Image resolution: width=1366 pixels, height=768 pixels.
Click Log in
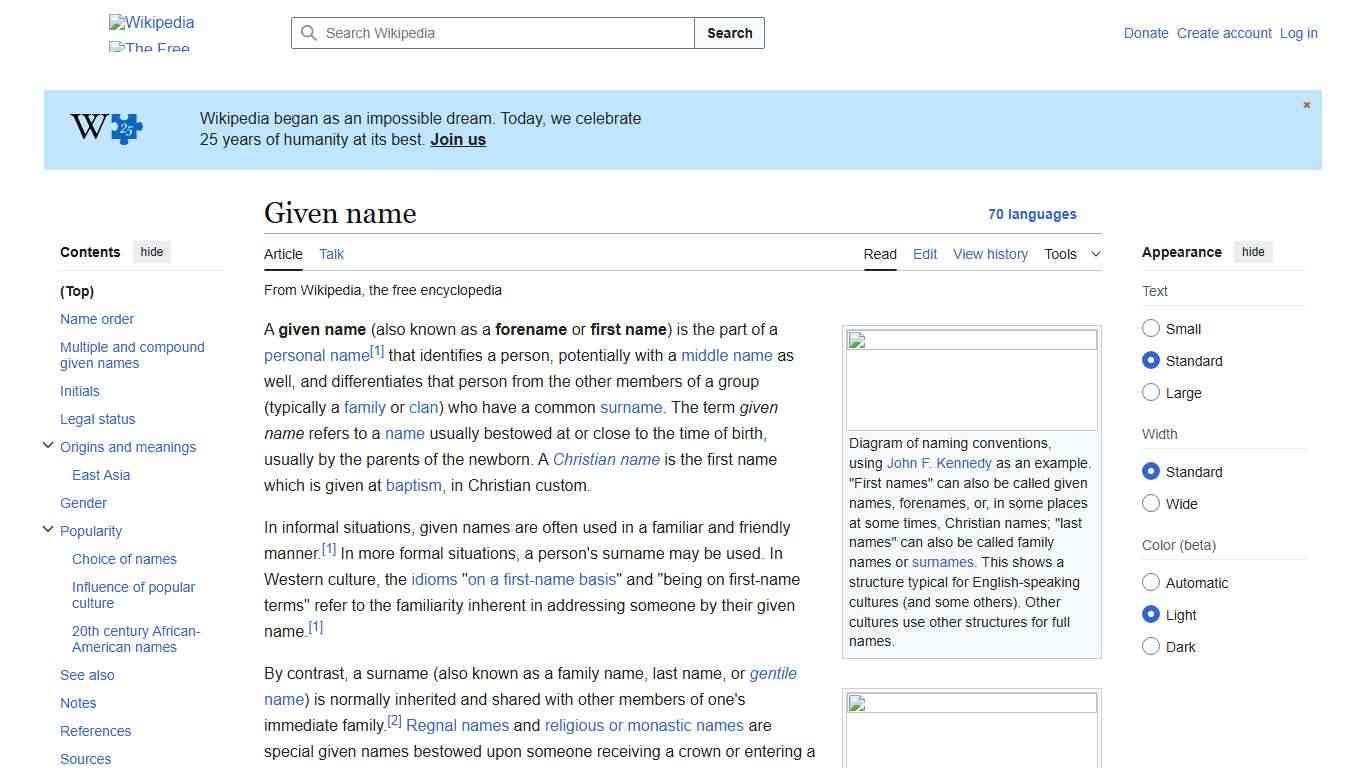(x=1298, y=33)
